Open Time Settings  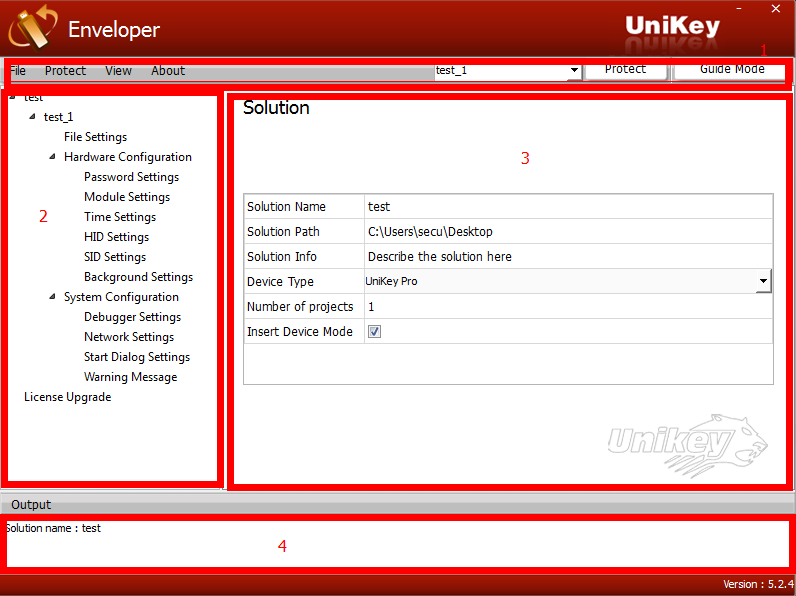point(120,217)
